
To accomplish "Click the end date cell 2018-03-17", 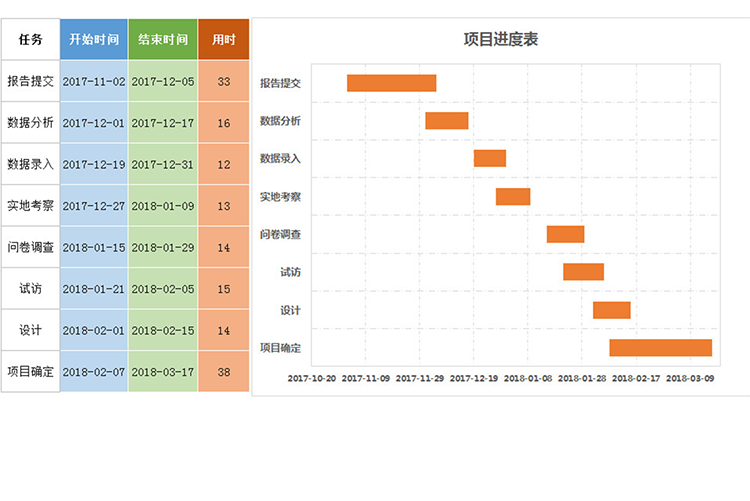I will pos(163,371).
